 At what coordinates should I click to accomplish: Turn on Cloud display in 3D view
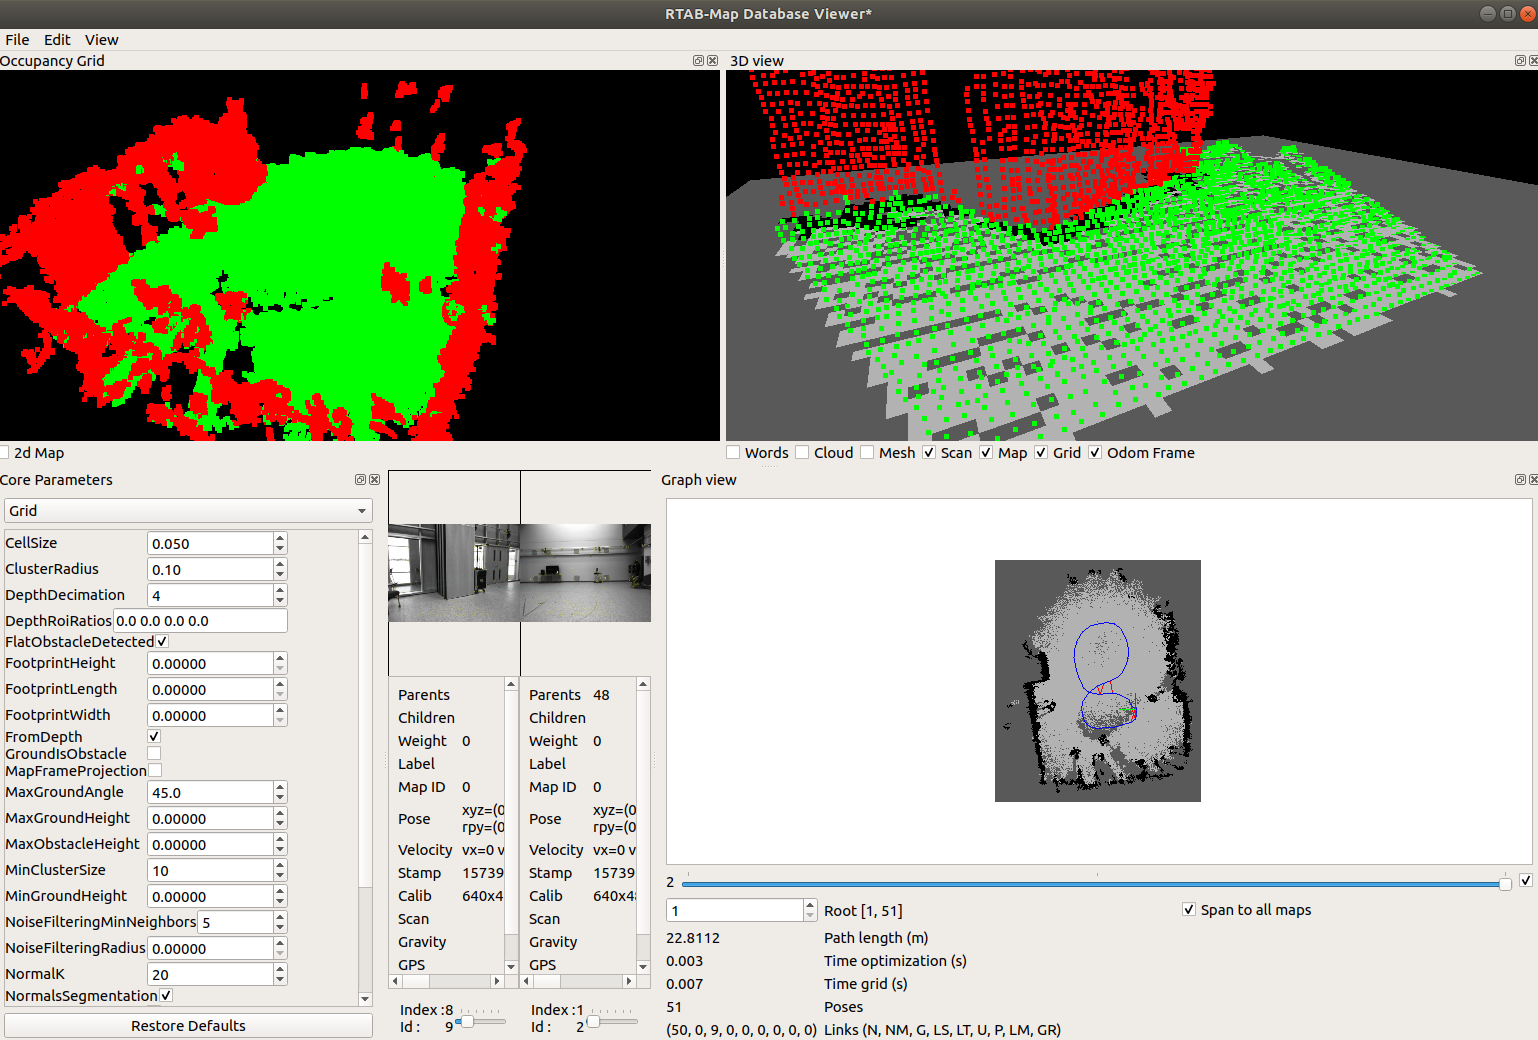coord(802,453)
